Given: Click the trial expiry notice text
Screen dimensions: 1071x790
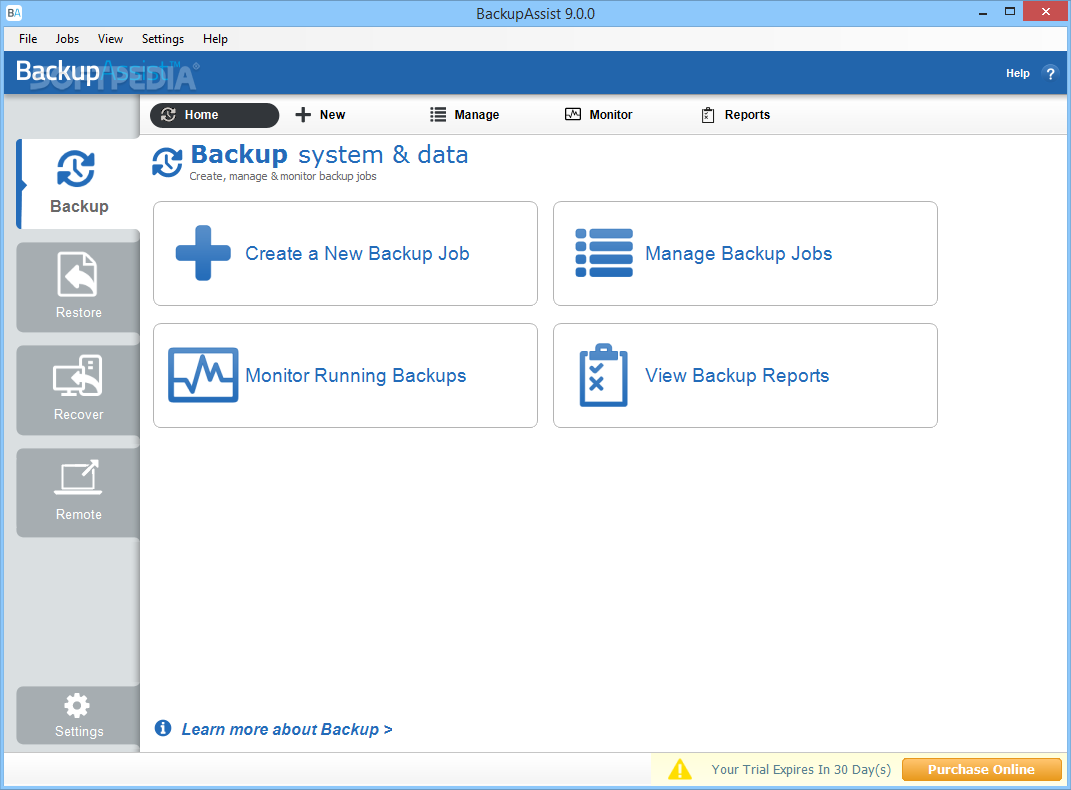Looking at the screenshot, I should tap(801, 770).
